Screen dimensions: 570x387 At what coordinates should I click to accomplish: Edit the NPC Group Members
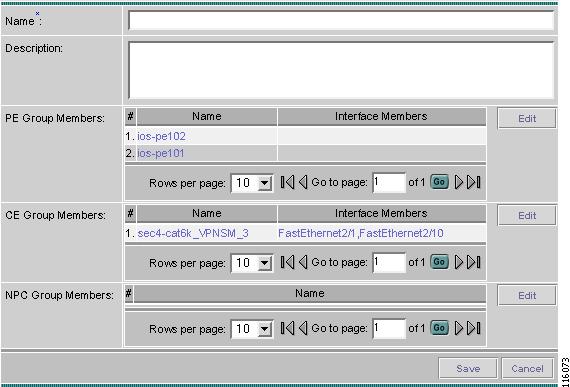coord(527,295)
